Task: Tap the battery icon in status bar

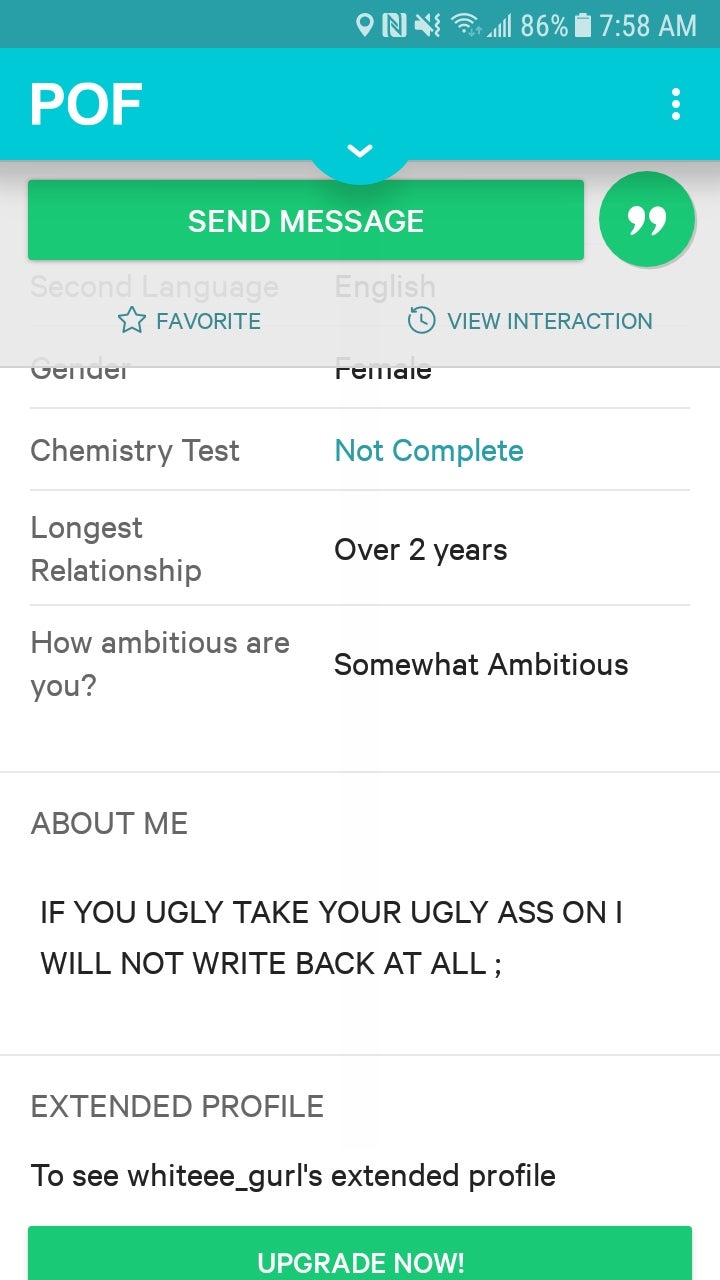Action: click(584, 25)
